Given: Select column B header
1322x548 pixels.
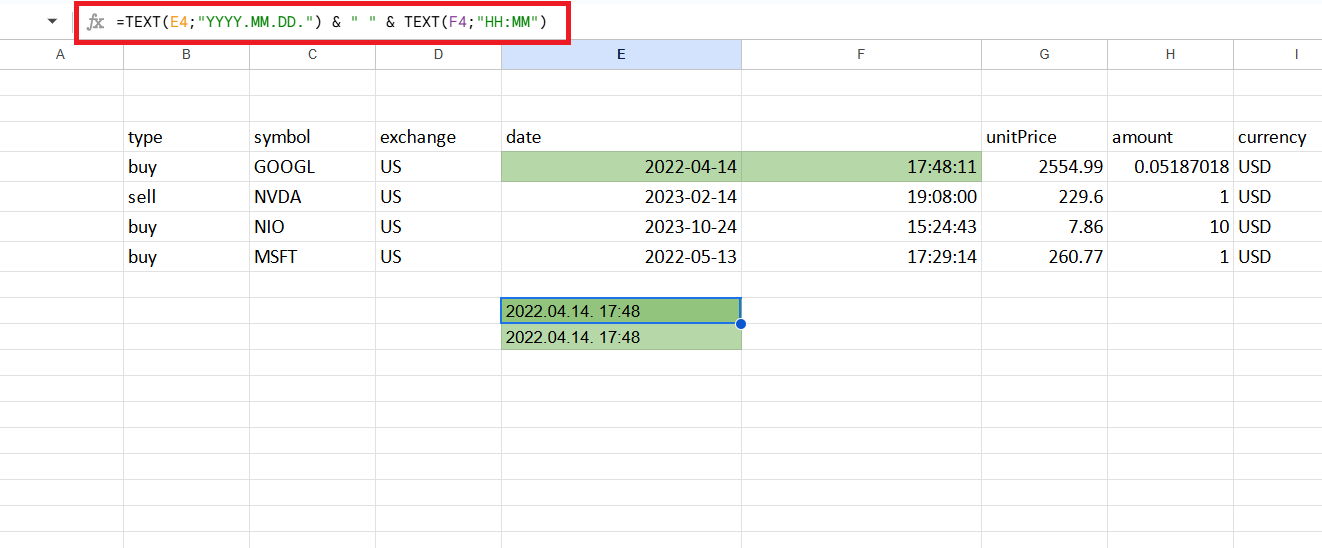Looking at the screenshot, I should (186, 55).
